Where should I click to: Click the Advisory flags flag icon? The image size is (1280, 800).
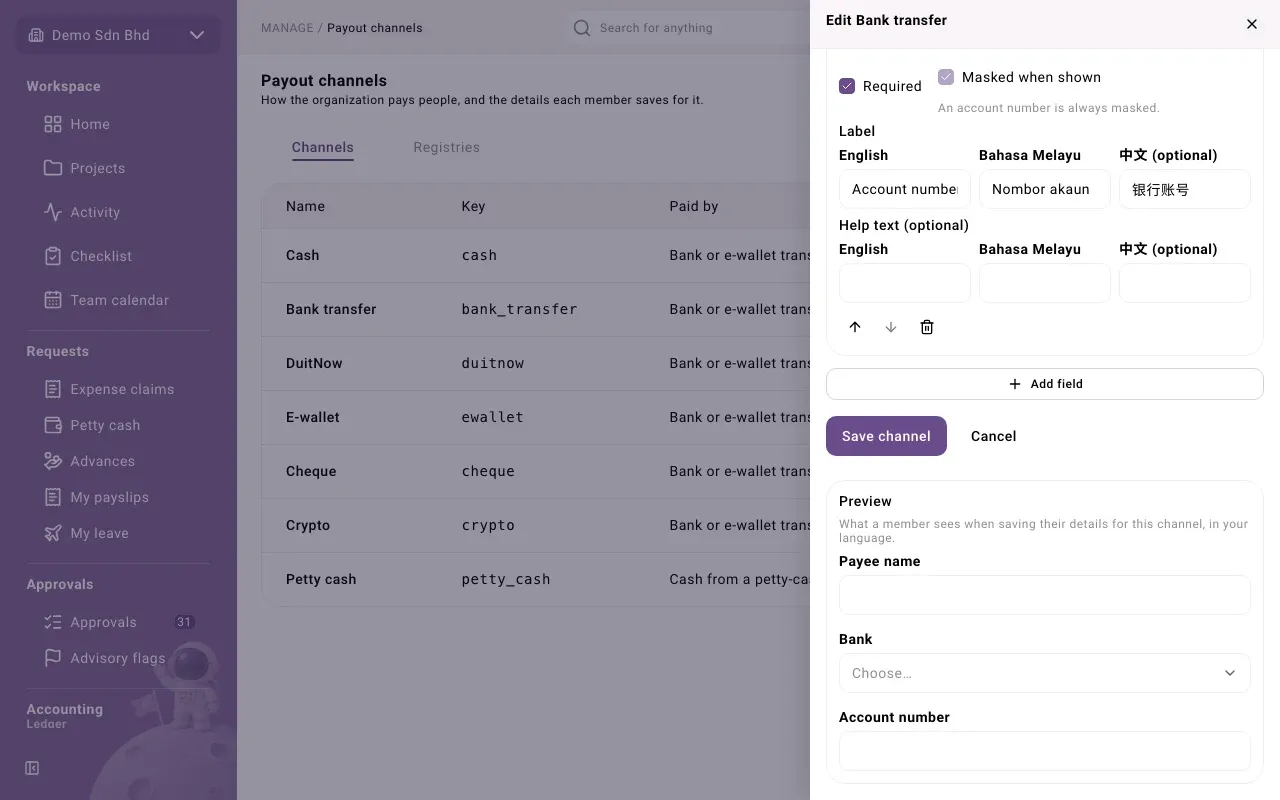tap(53, 658)
